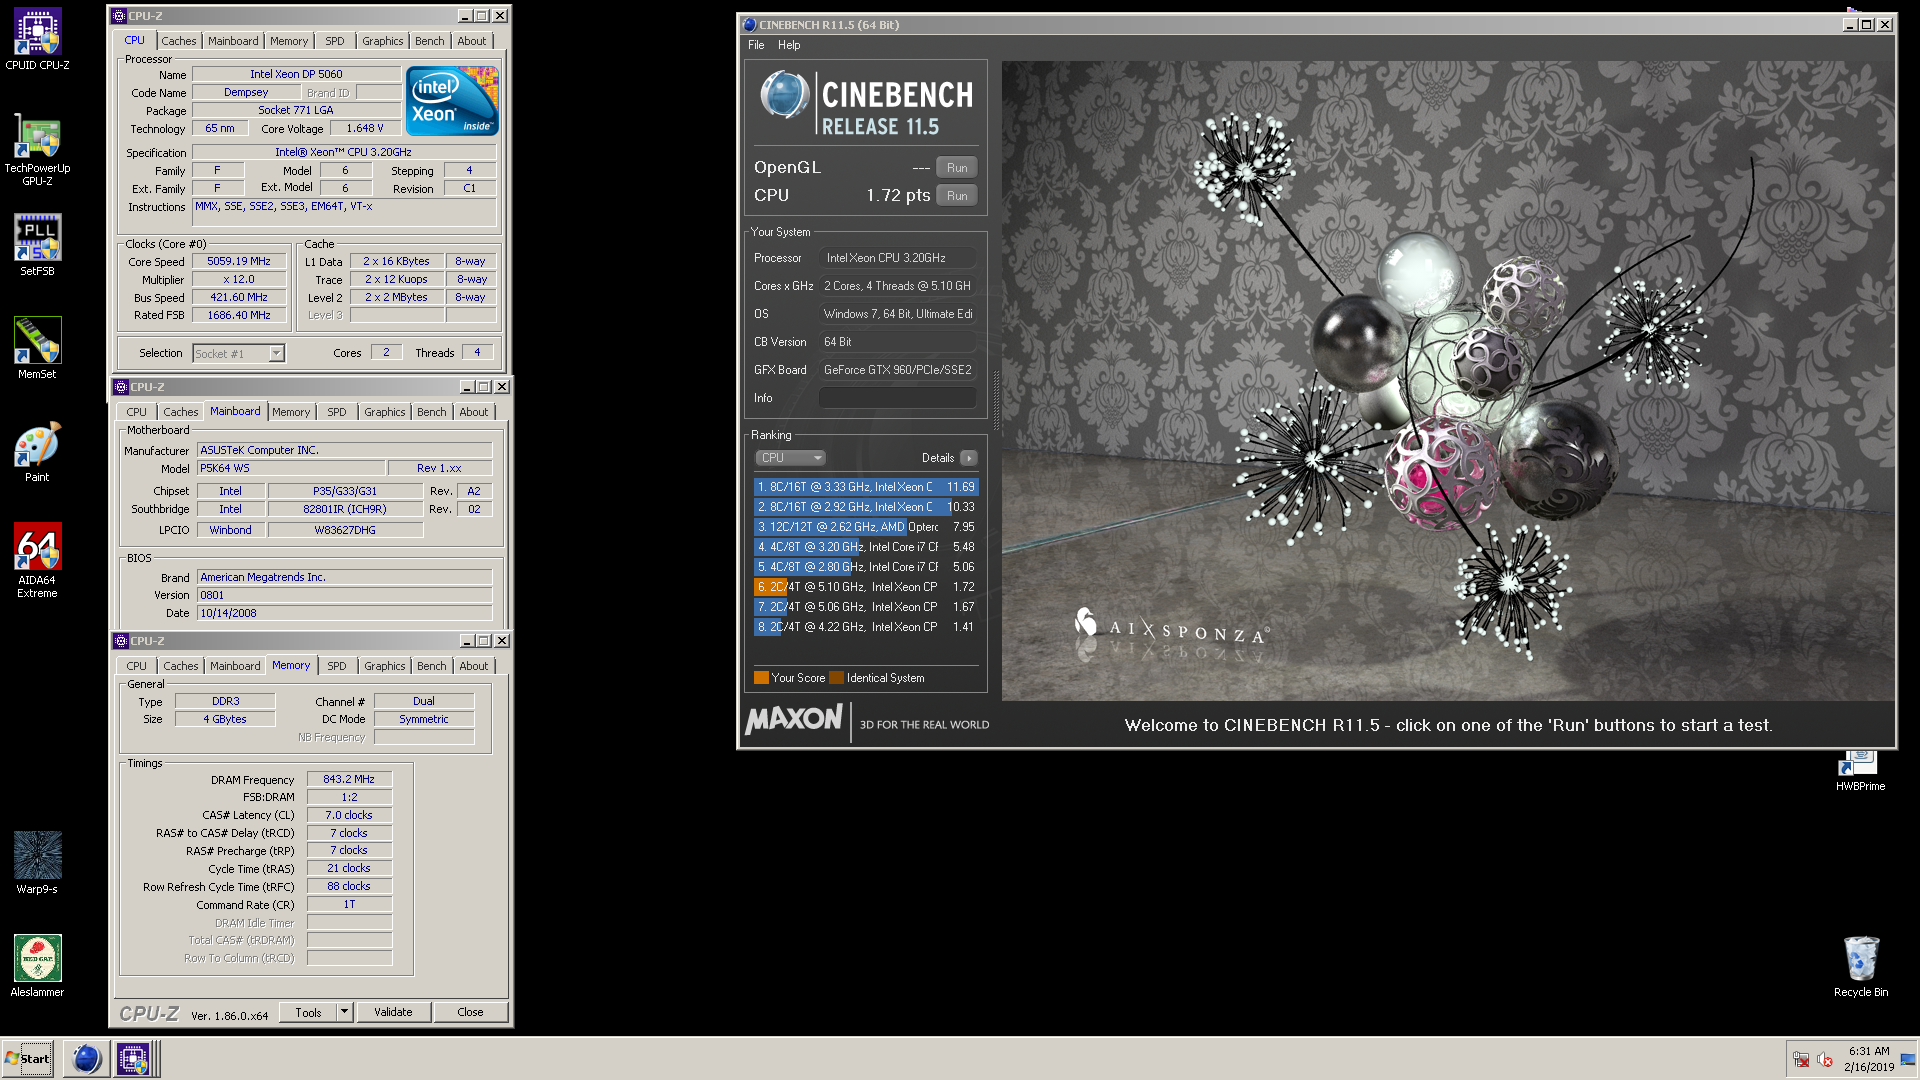Screen dimensions: 1920x1080
Task: Open the Help menu in Cinebench
Action: 789,45
